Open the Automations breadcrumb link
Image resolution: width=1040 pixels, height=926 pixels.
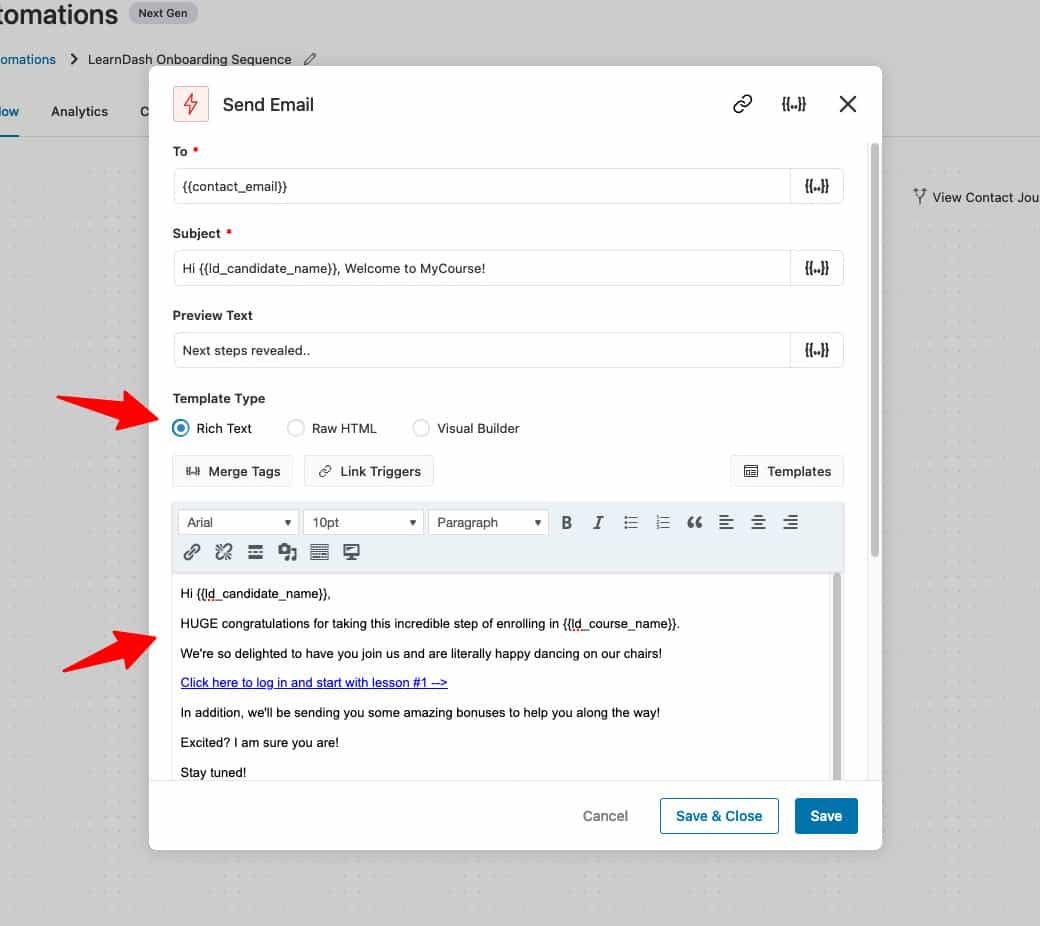(27, 59)
